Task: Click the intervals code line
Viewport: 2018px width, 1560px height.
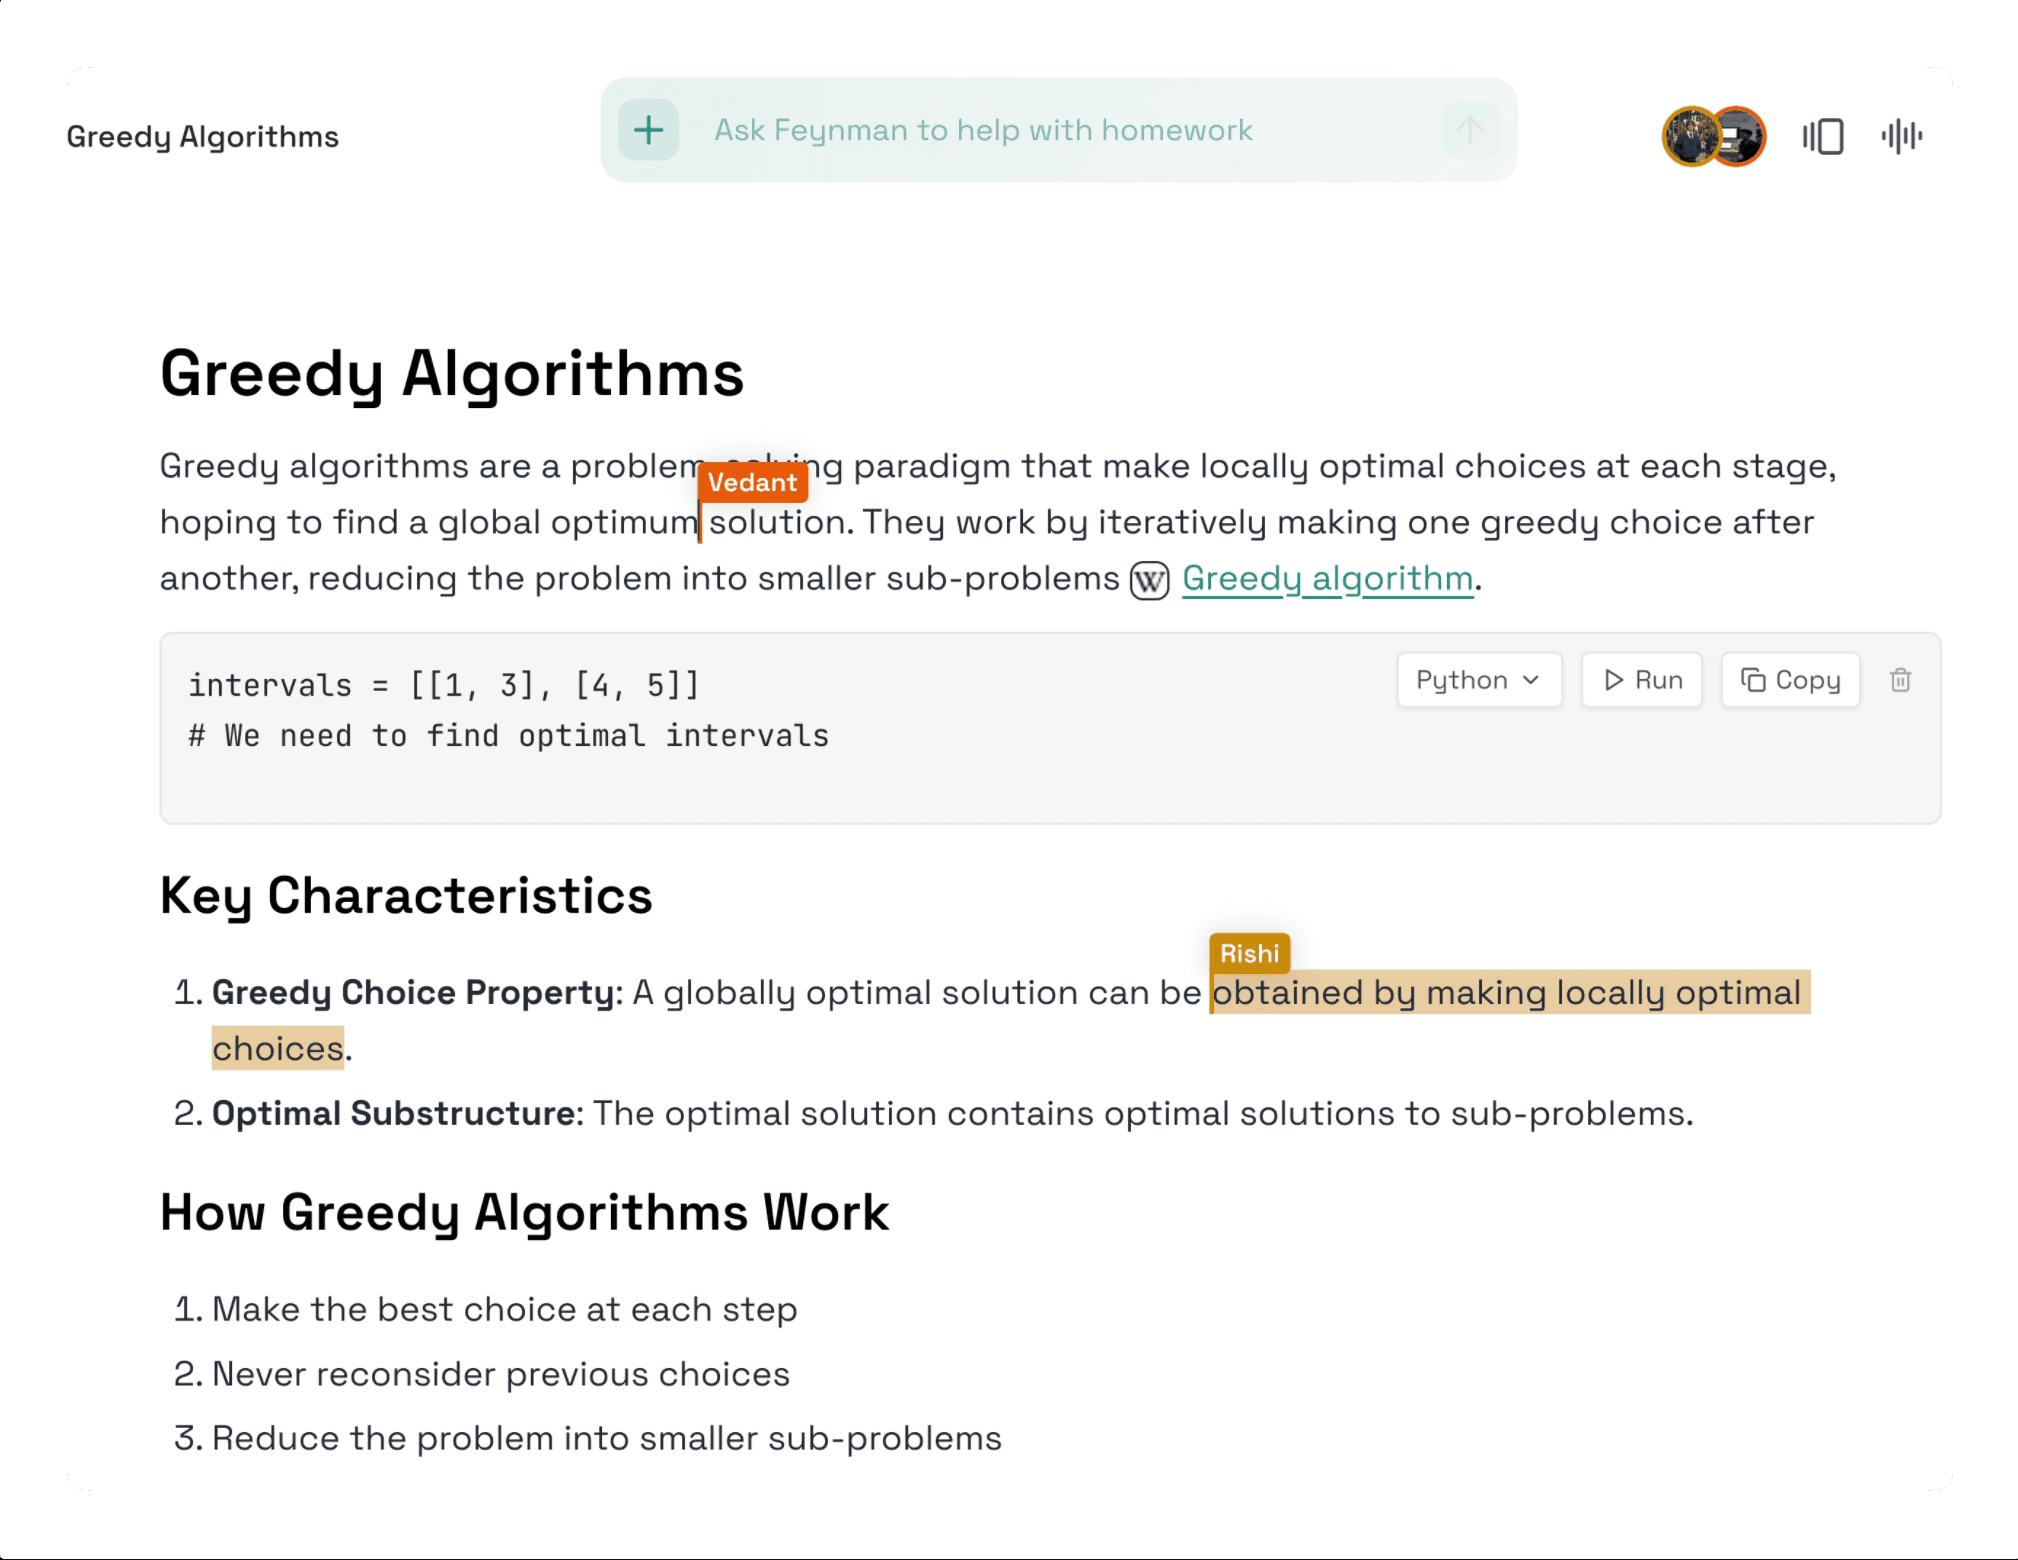Action: (x=444, y=685)
